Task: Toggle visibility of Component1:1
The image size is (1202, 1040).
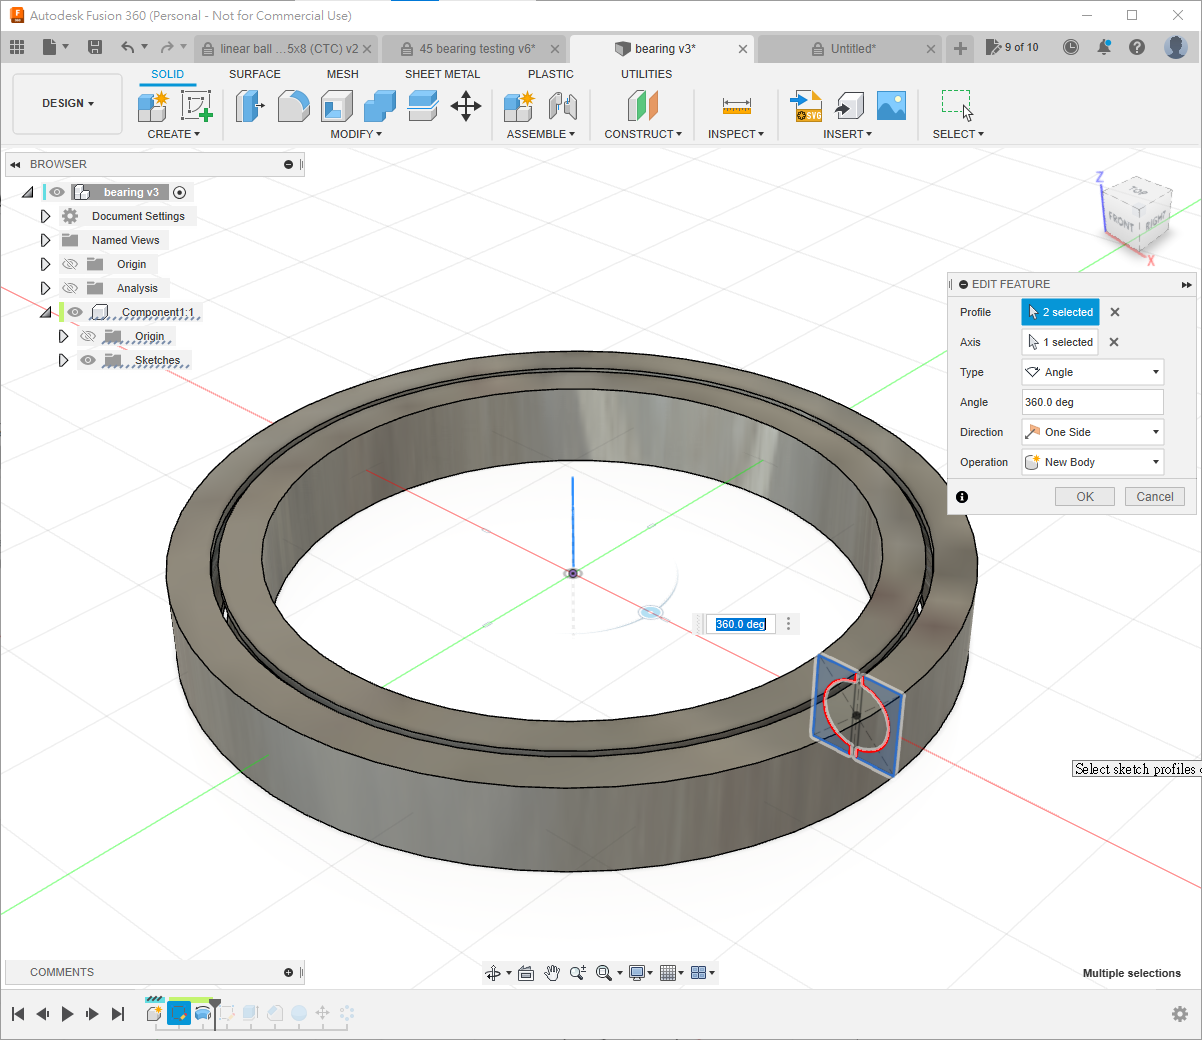Action: 75,312
